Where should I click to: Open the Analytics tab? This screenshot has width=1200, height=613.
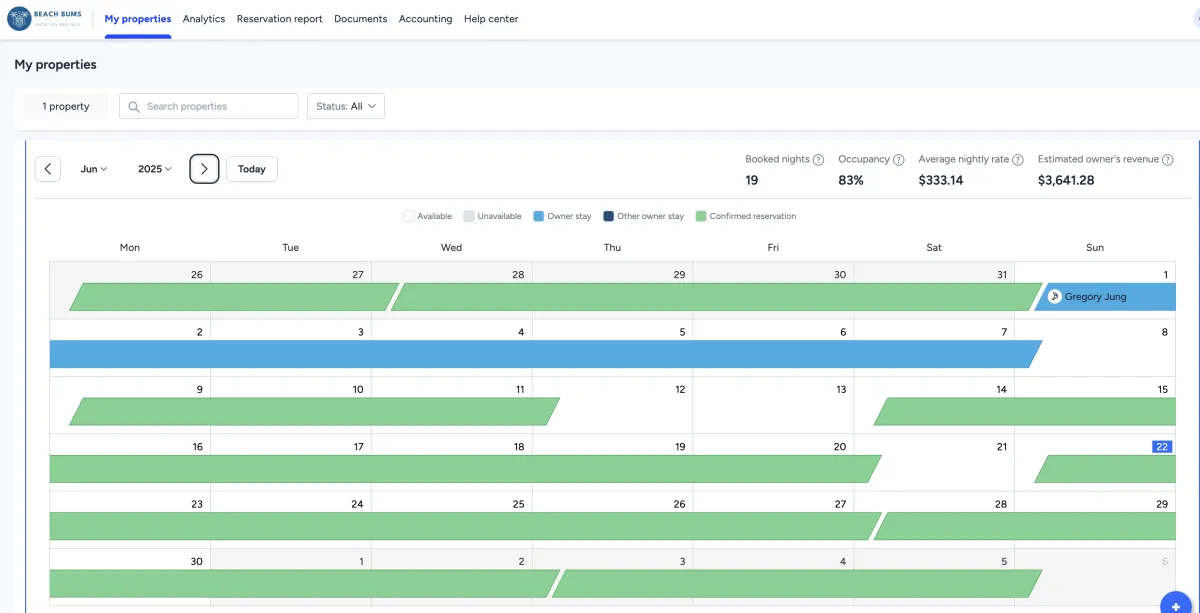point(204,19)
